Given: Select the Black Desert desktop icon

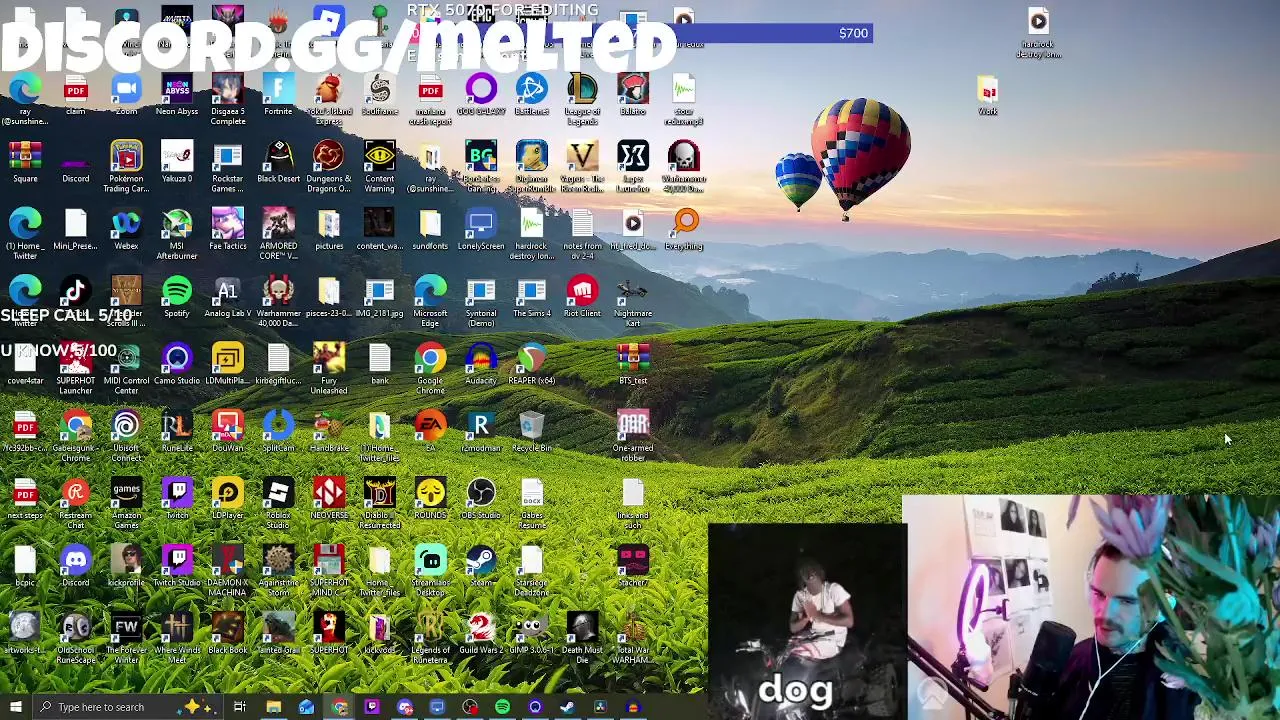Looking at the screenshot, I should click(x=278, y=157).
